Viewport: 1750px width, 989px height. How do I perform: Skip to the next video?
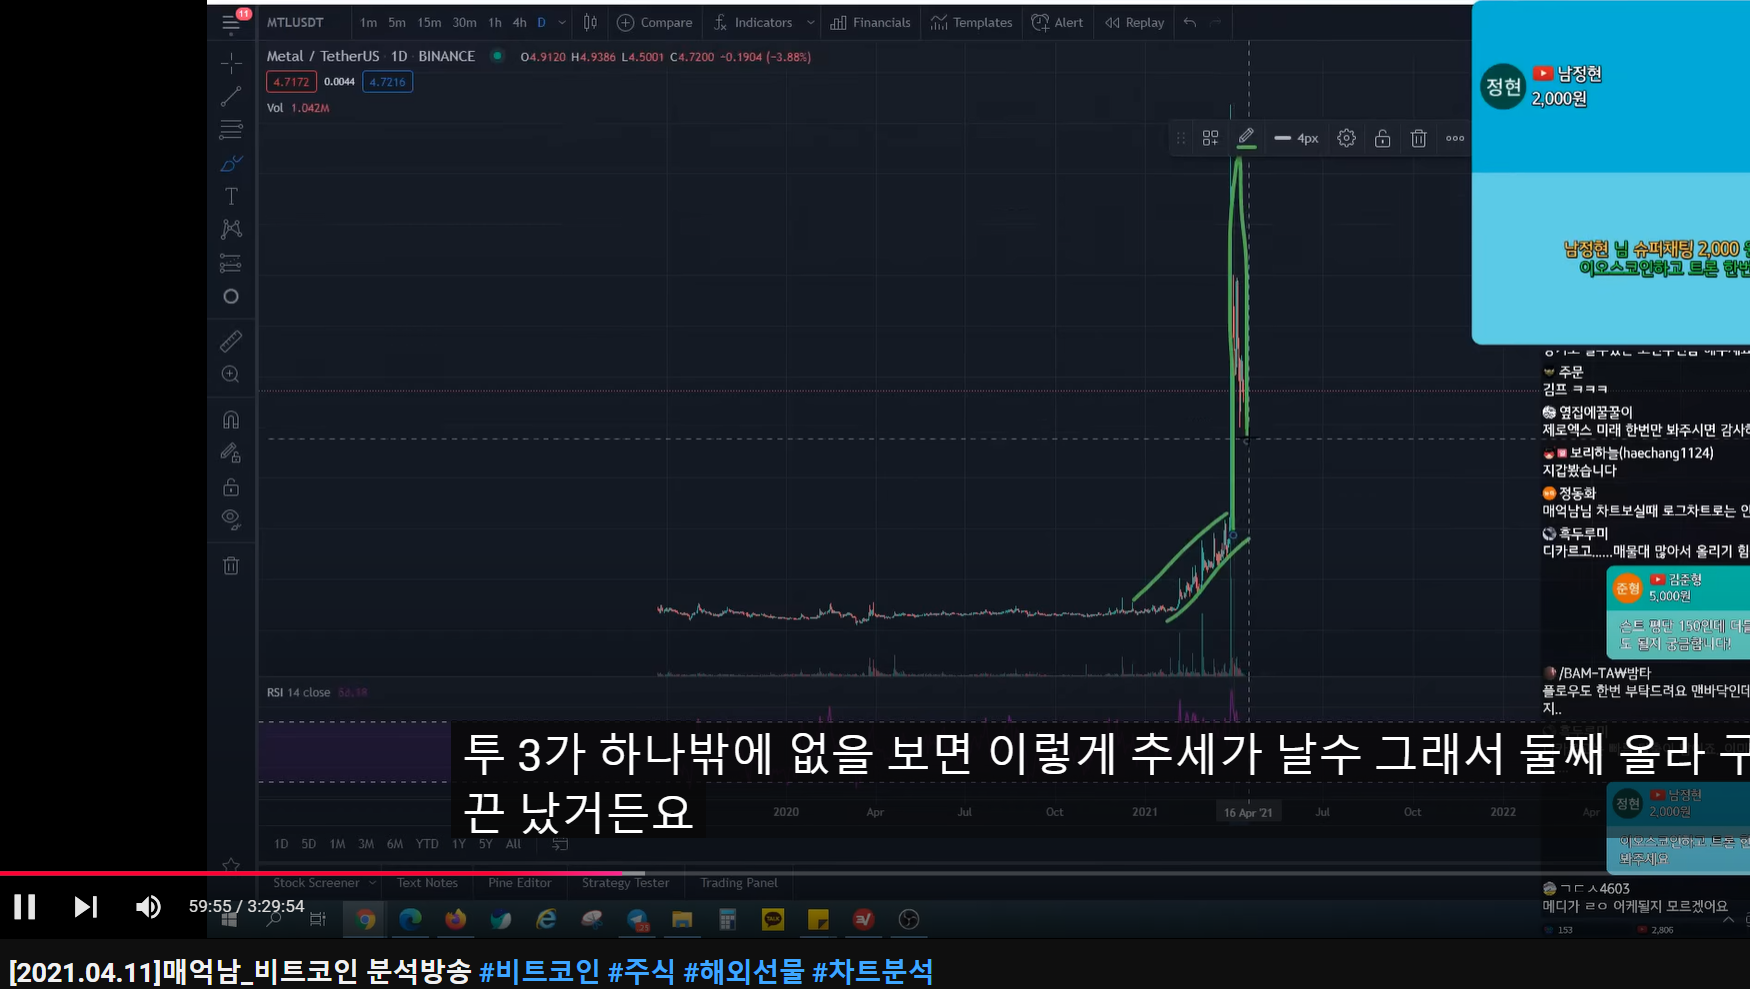click(x=86, y=907)
